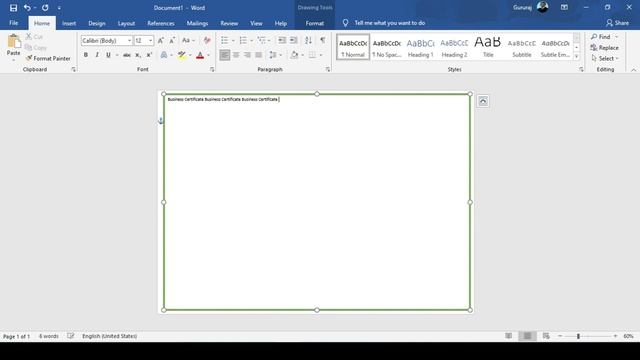Screen dimensions: 640x360
Task: Click the Save icon in the title bar
Action: click(13, 8)
